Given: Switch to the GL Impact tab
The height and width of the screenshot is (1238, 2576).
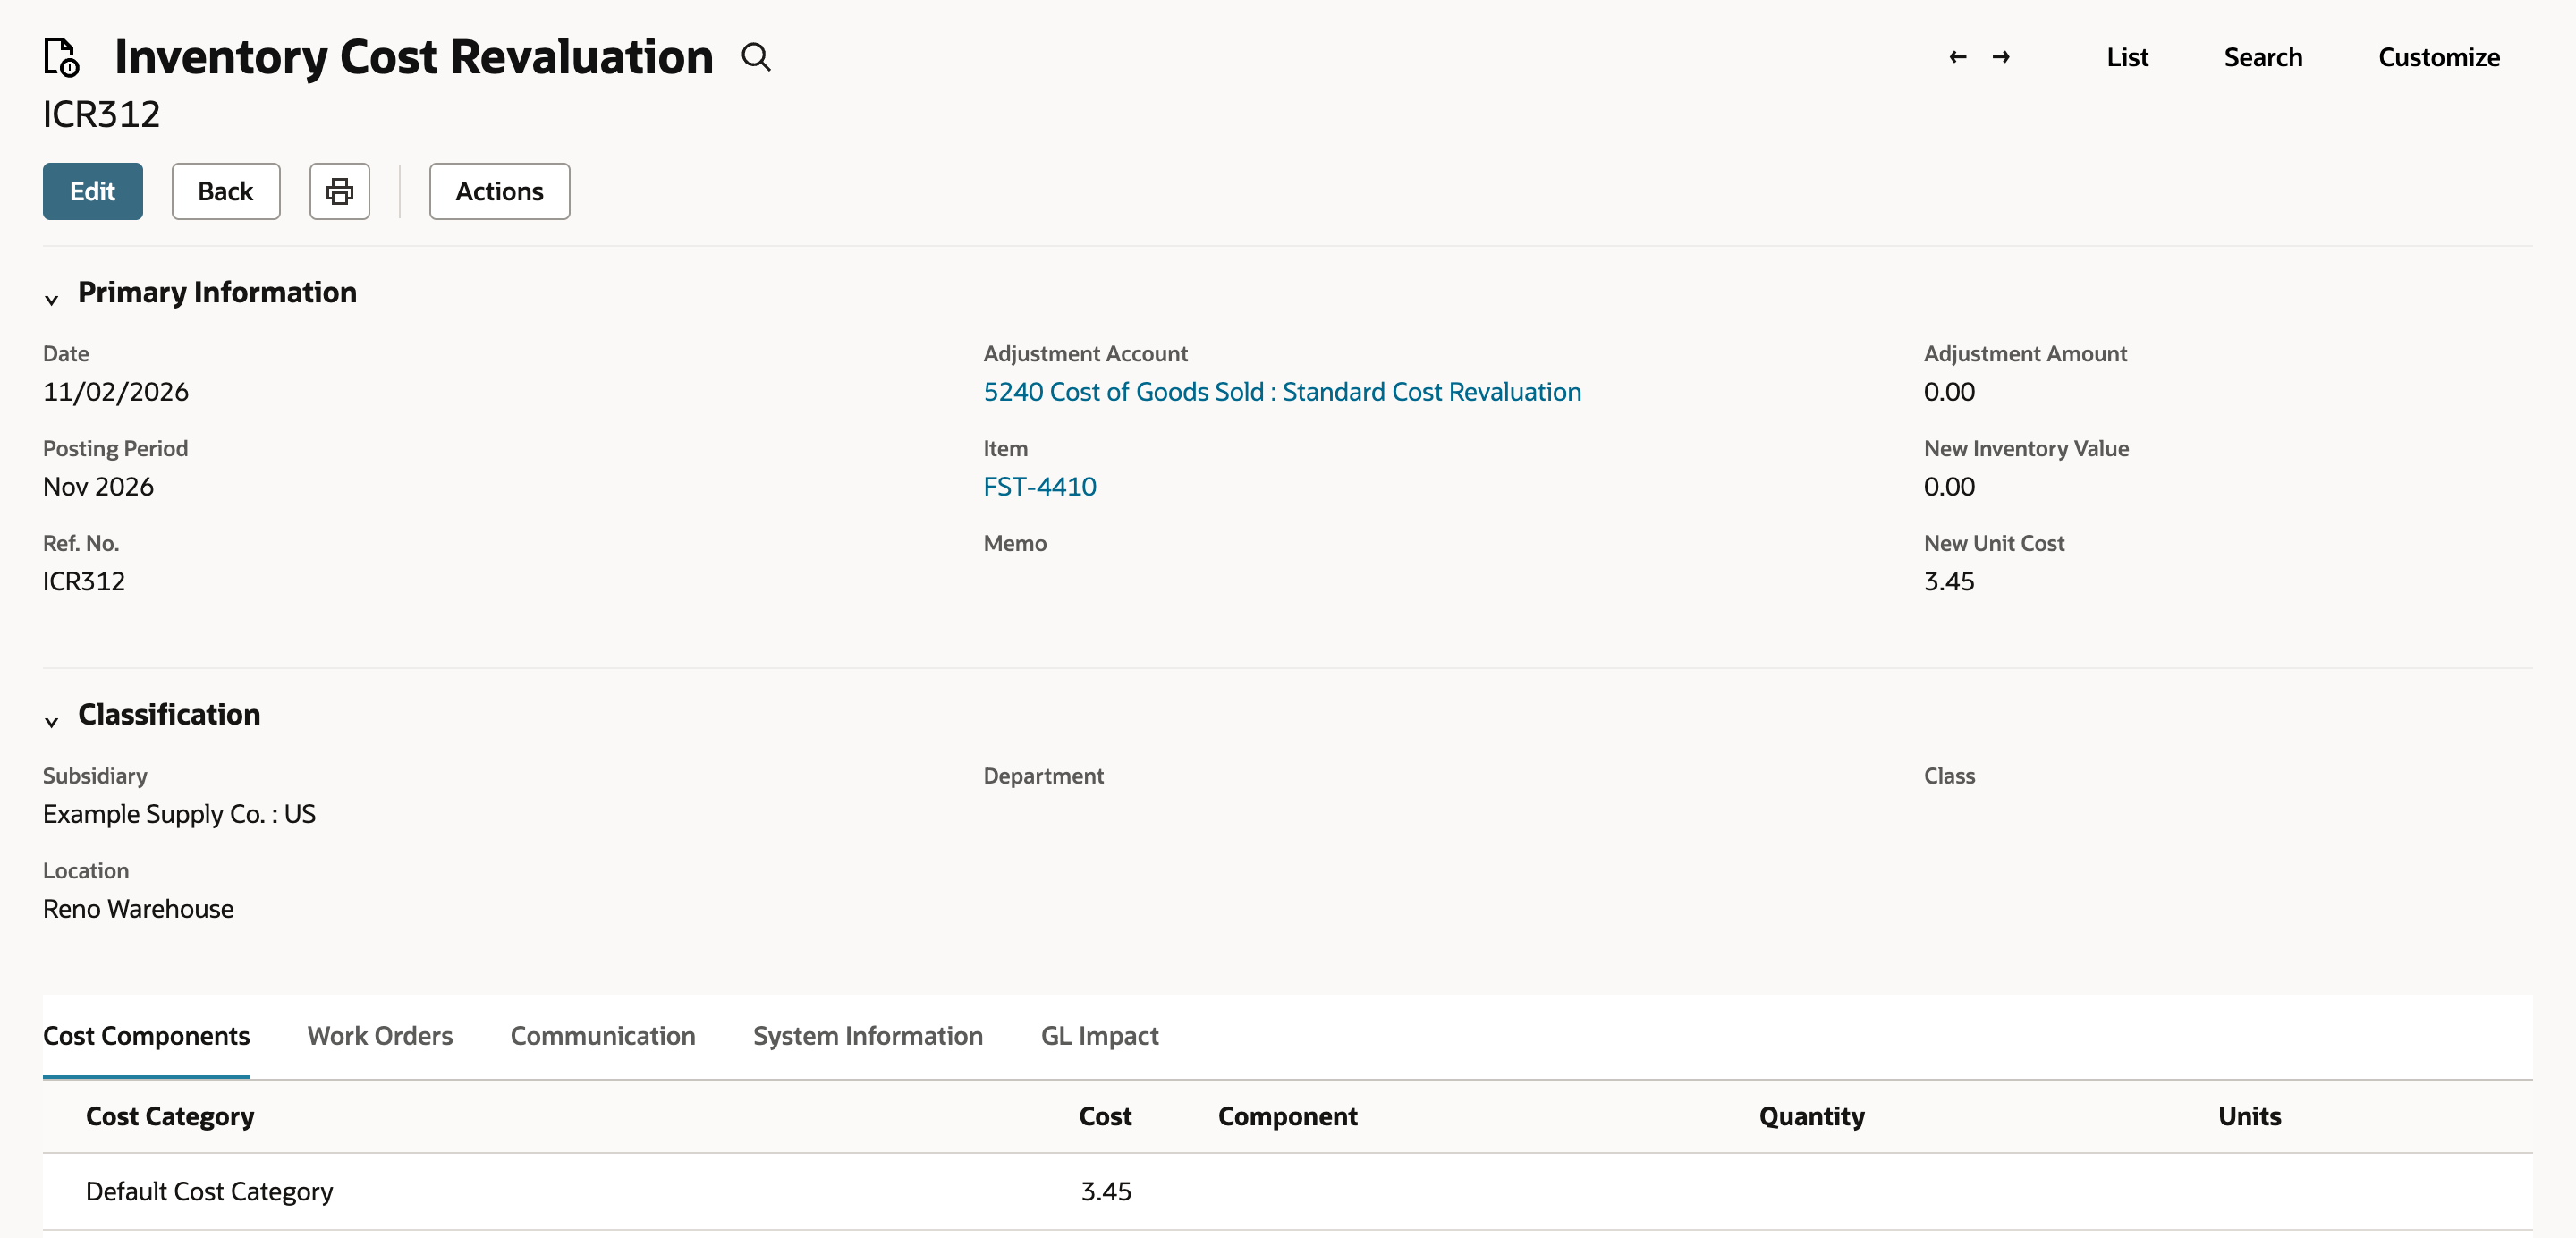Looking at the screenshot, I should 1100,1035.
